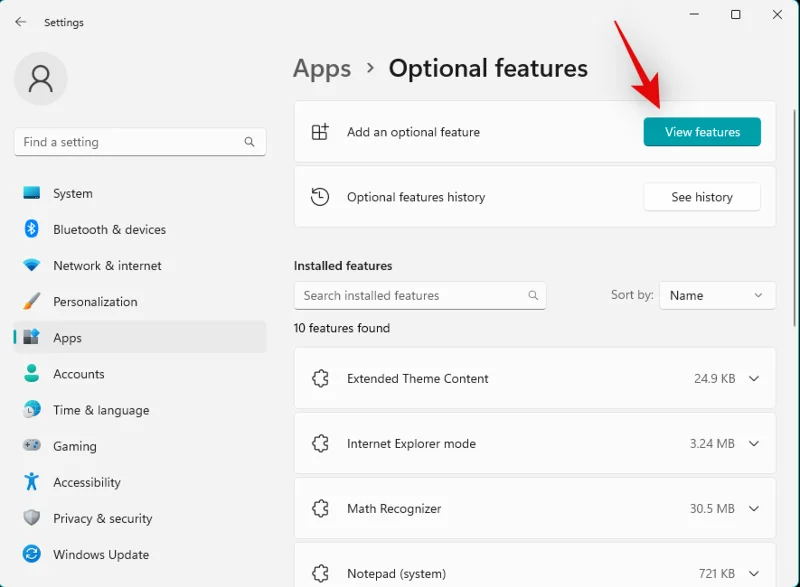Click the See history button
800x587 pixels.
[x=701, y=197]
